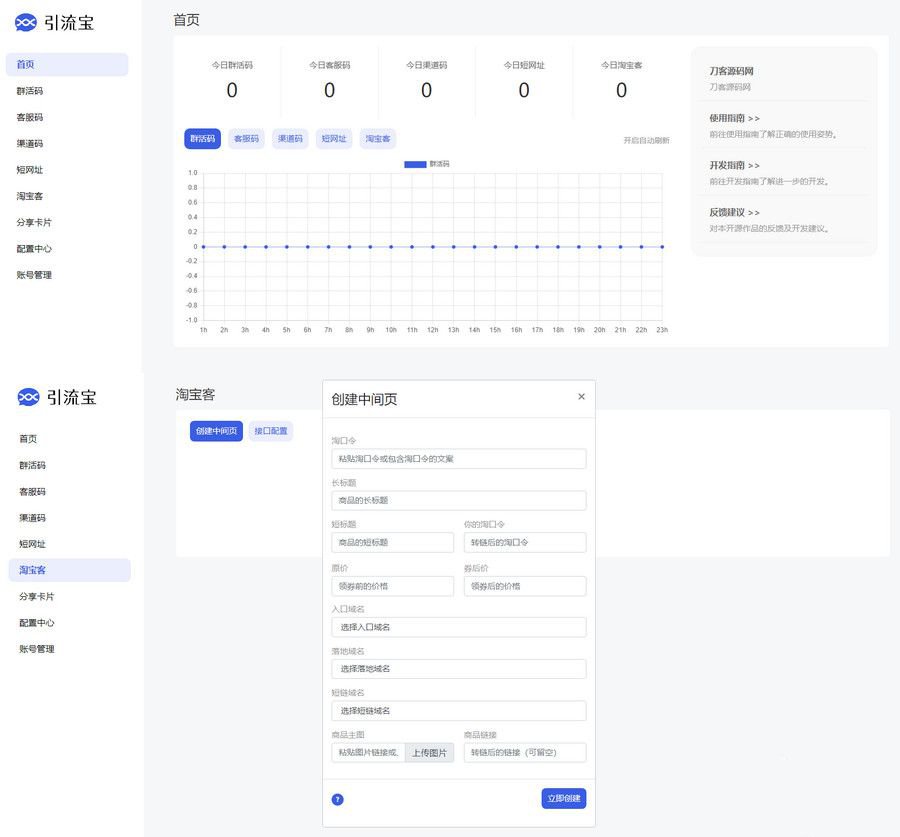
Task: Click the 引流宝 logo in lower sidebar
Action: click(x=58, y=397)
